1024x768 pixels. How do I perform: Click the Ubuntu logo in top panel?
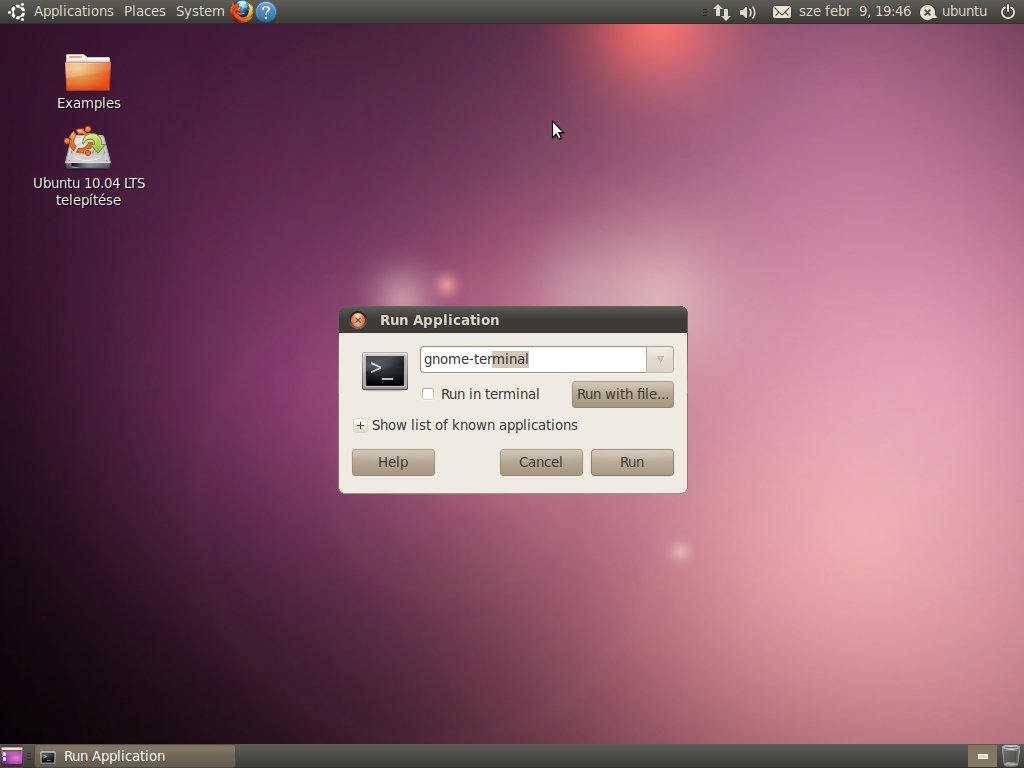pos(16,11)
